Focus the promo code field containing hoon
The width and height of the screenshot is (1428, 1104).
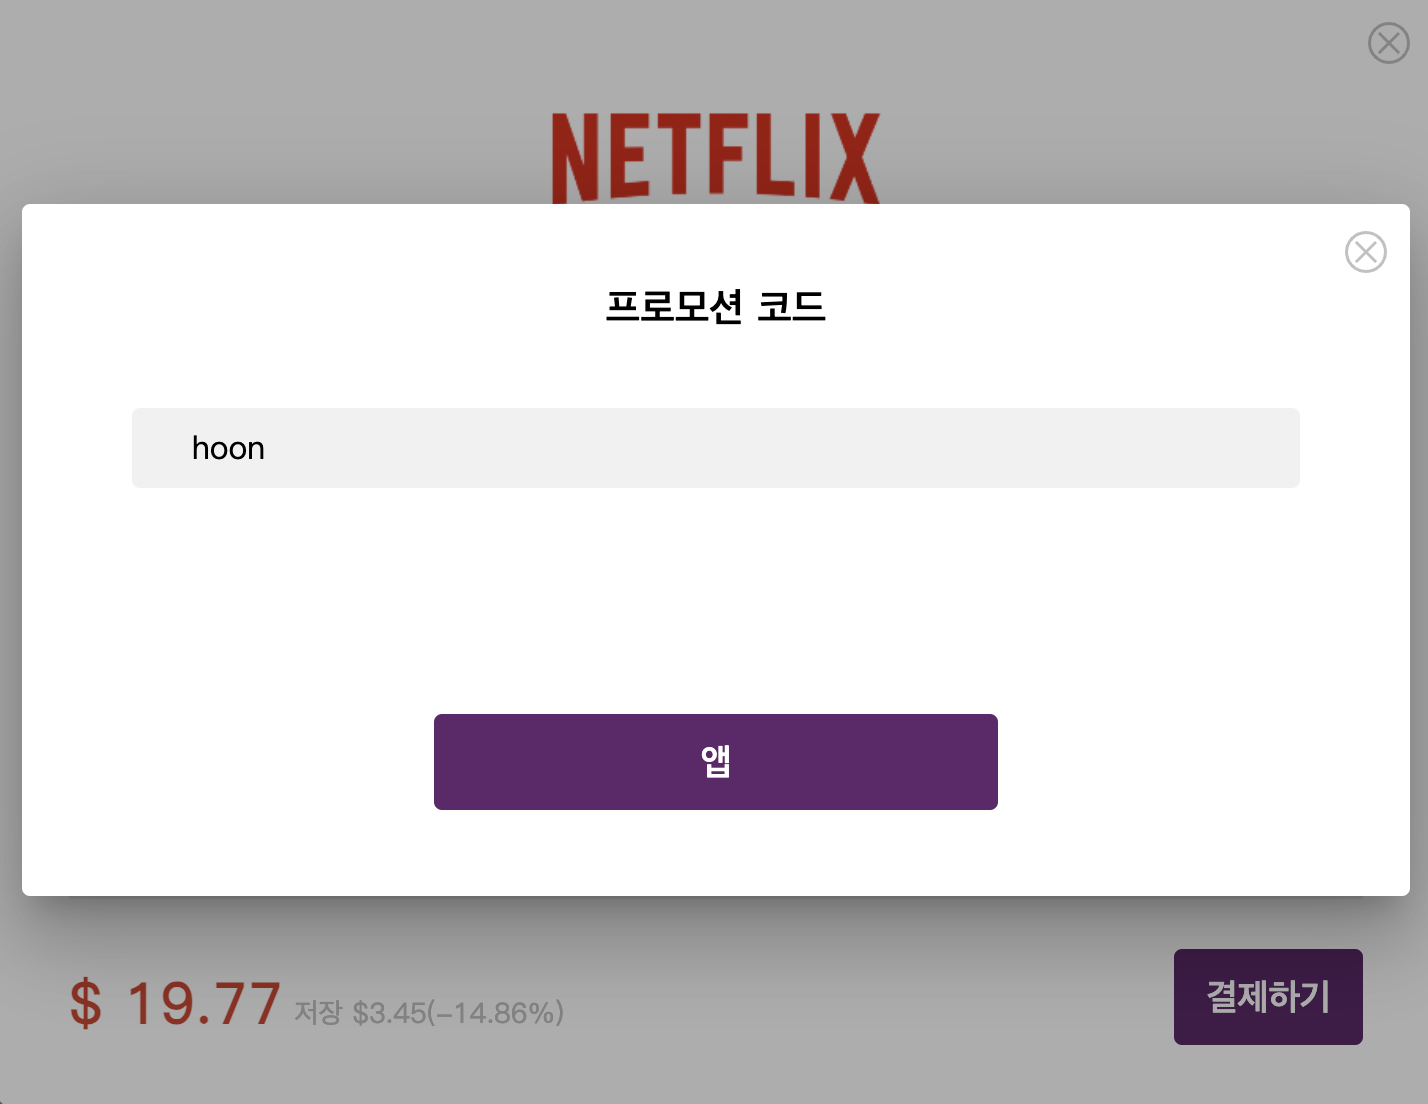pos(716,448)
